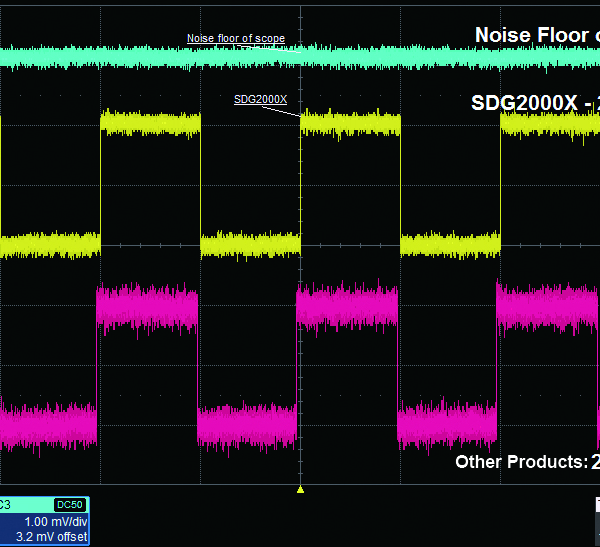Select the small underlined SDG2000X trace label

260,99
